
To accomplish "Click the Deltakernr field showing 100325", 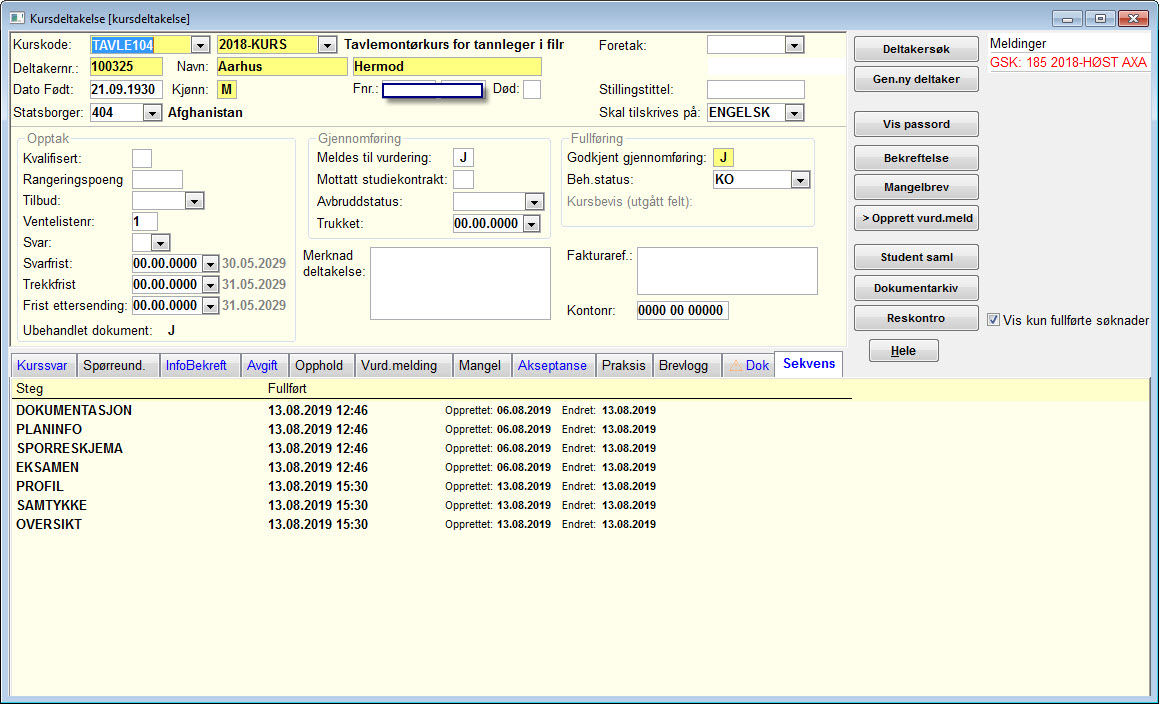I will click(x=126, y=67).
